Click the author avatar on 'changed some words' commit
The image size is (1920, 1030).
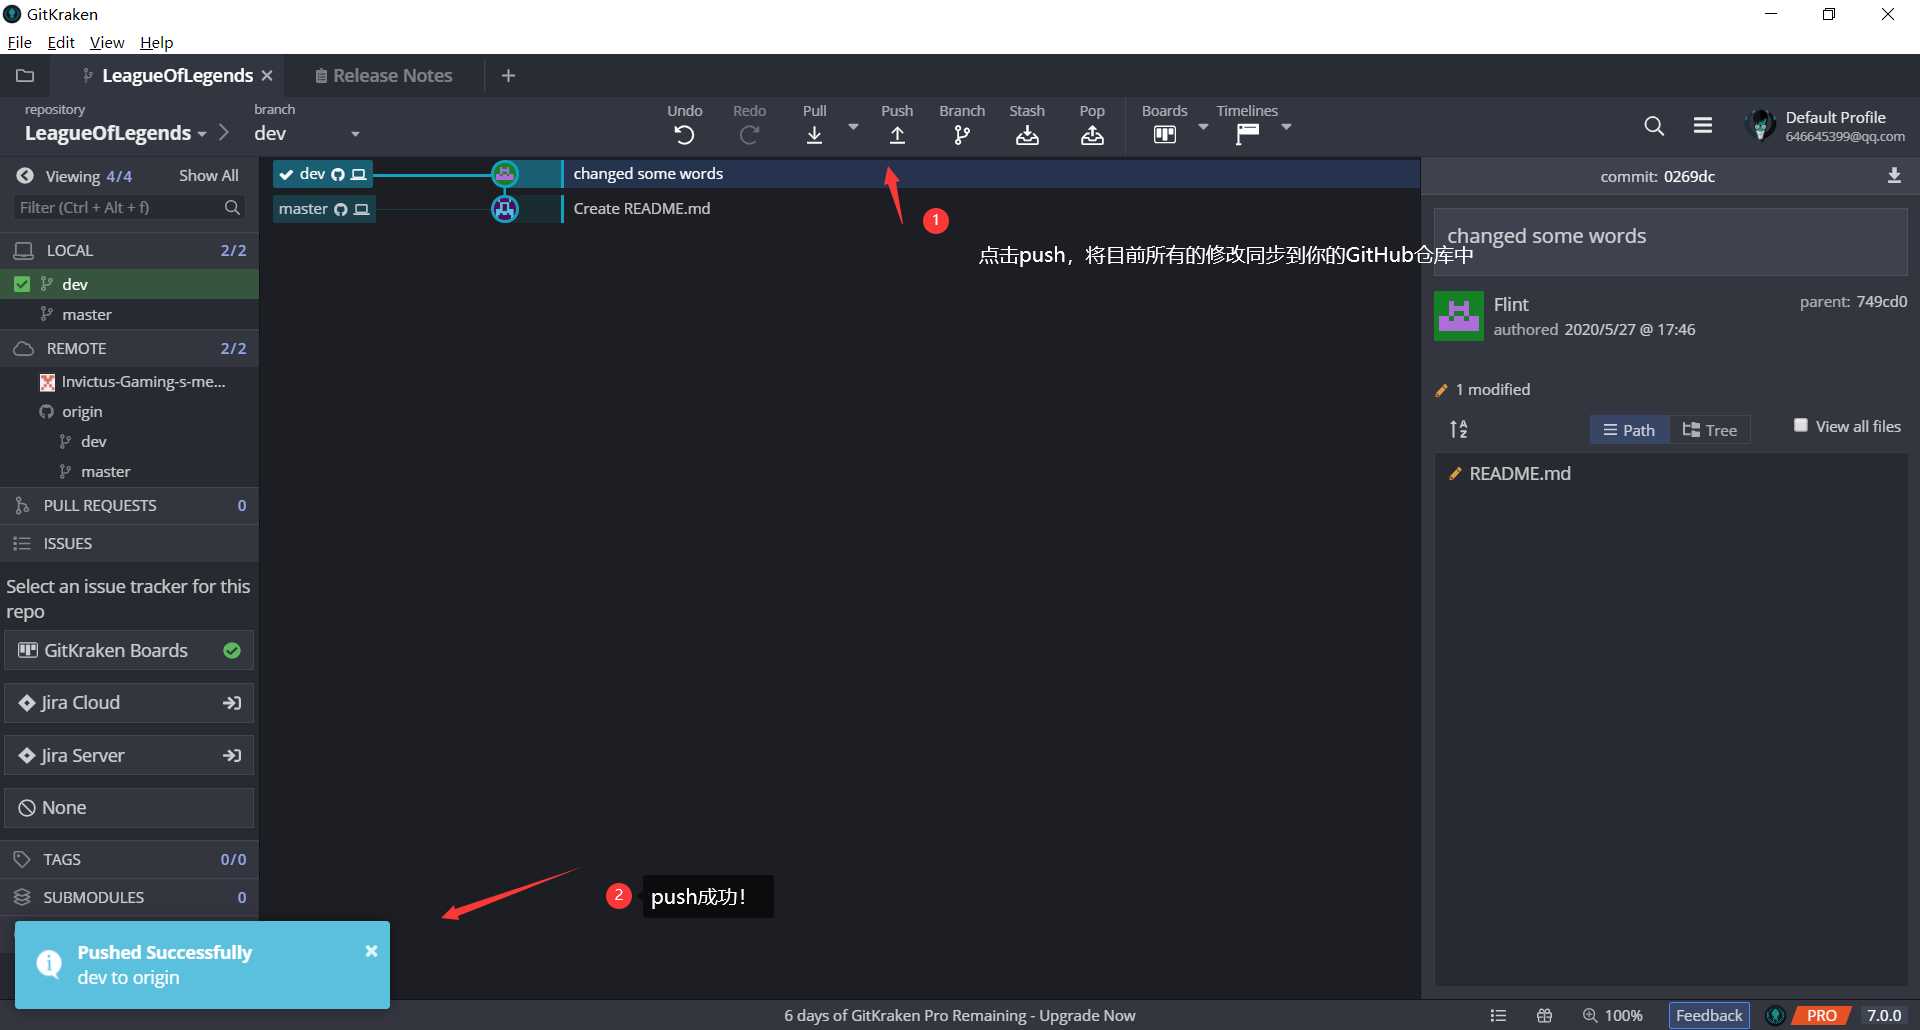(x=505, y=174)
